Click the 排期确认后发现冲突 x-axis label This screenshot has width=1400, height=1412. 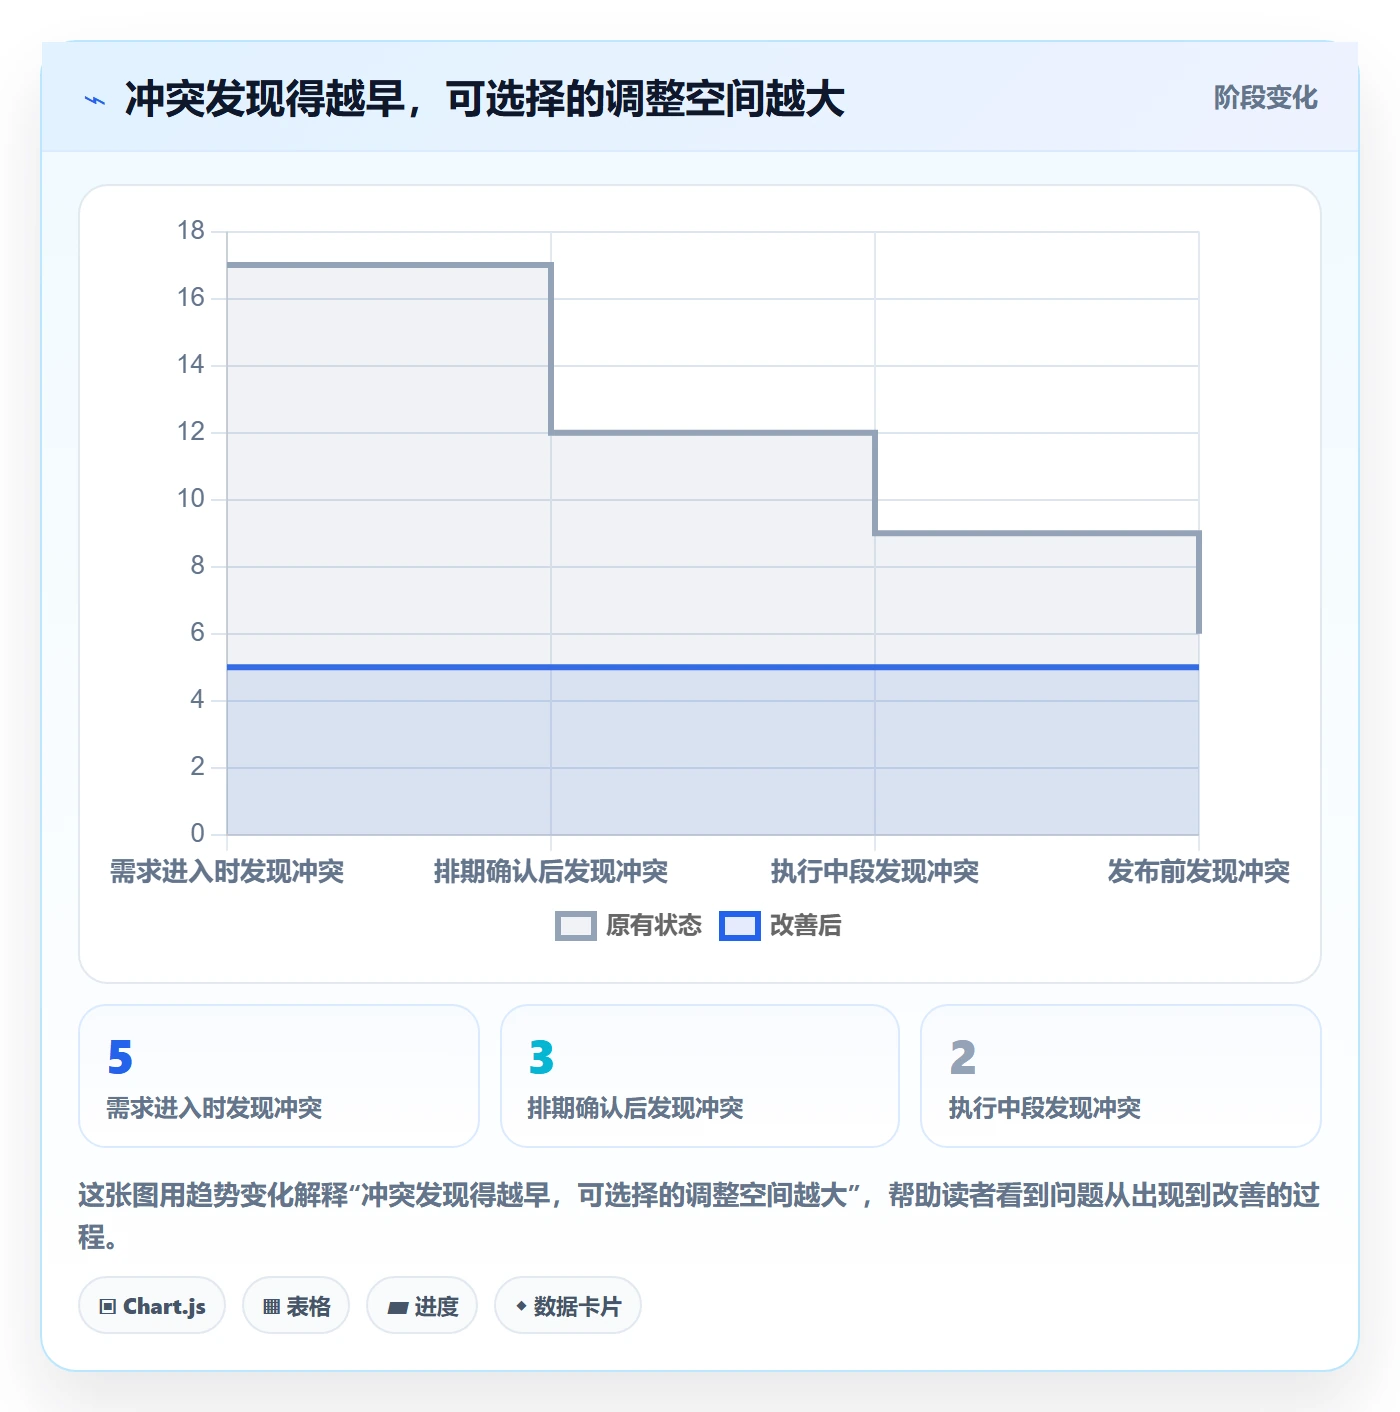[551, 872]
